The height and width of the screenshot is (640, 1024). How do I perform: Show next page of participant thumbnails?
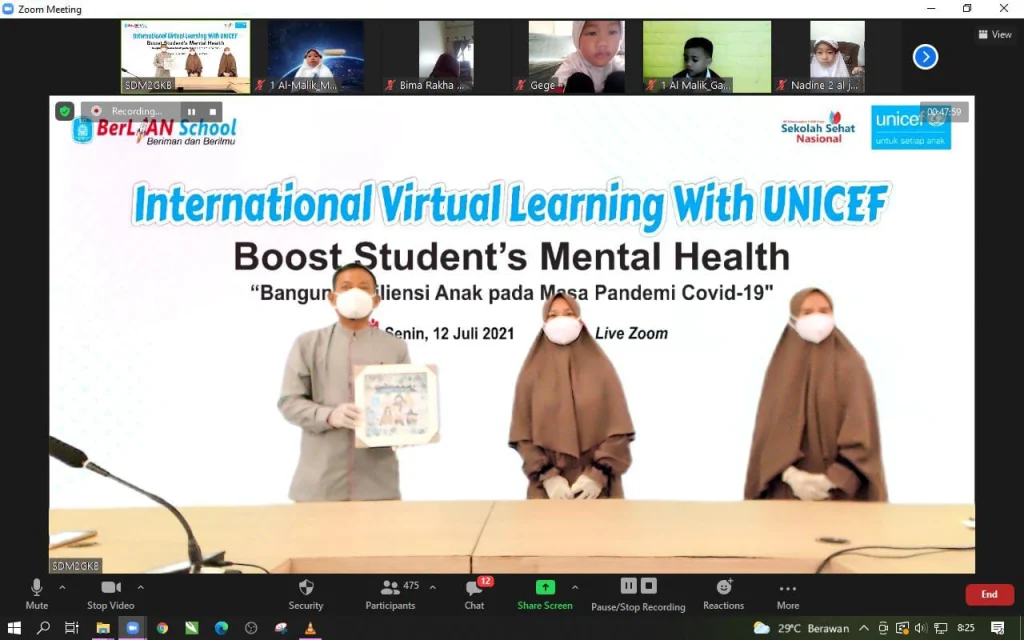925,57
